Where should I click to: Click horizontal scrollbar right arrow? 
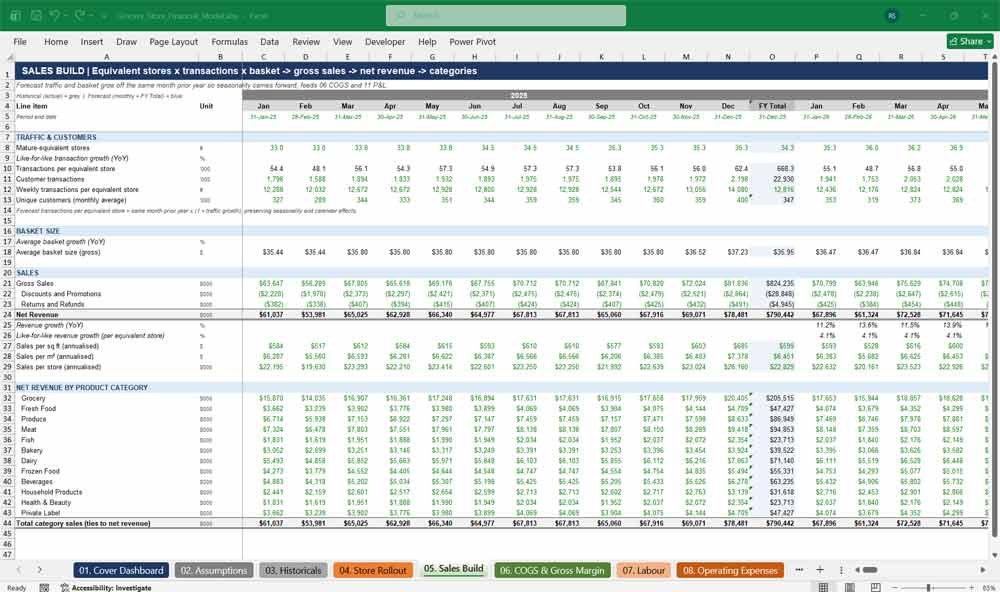click(983, 570)
